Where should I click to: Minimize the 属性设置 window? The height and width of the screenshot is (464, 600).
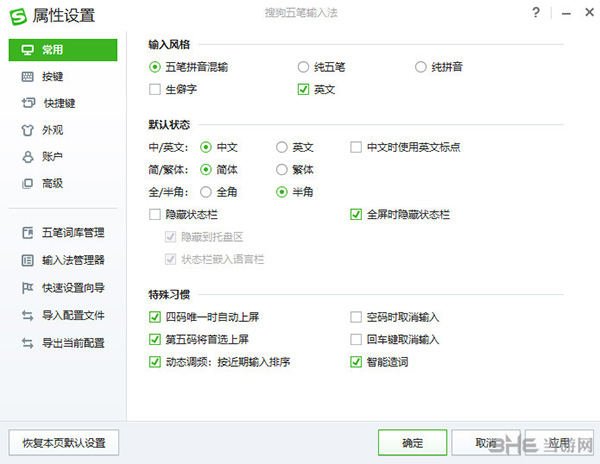click(567, 13)
